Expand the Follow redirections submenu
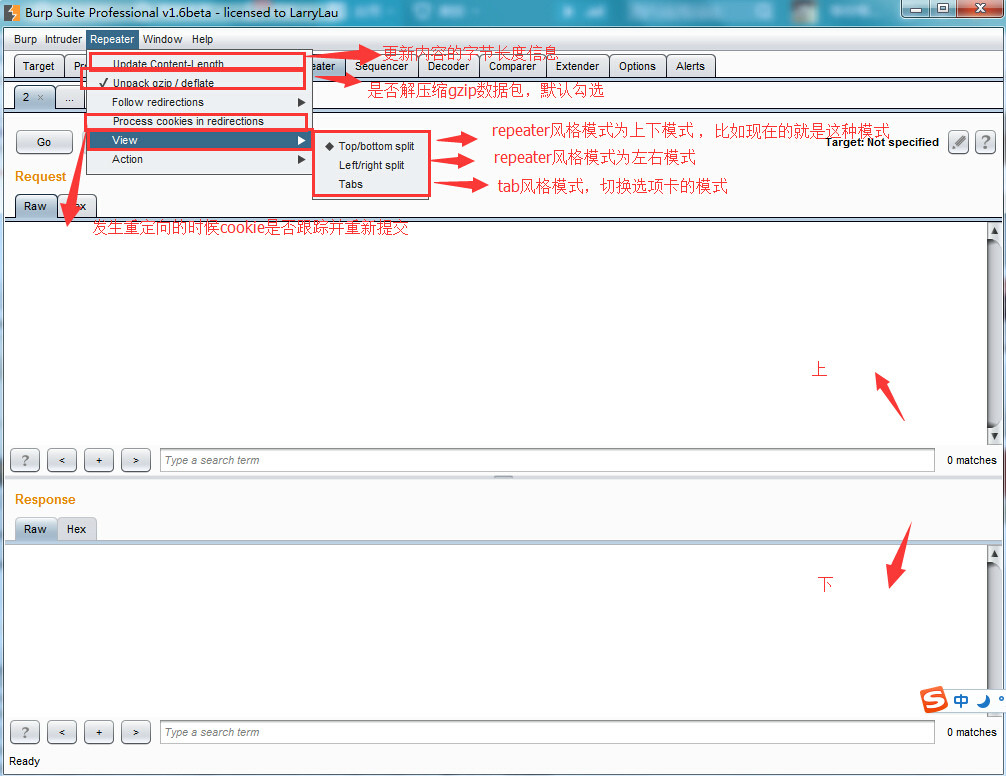Screen dimensions: 1006x776 199,102
